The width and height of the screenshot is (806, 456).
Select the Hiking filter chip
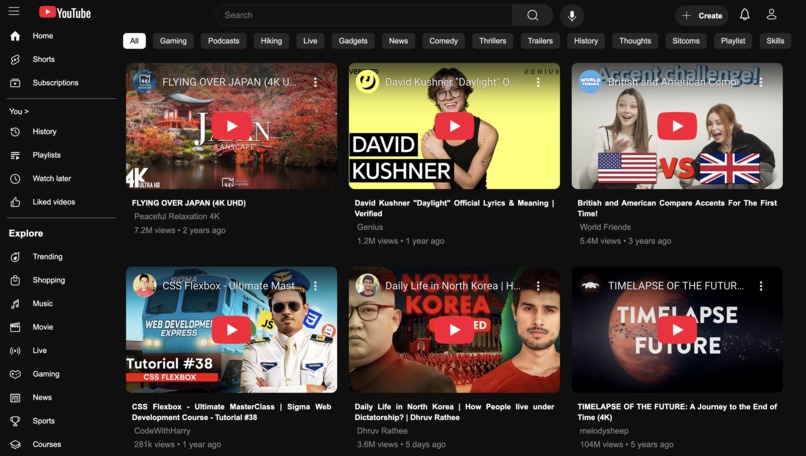pyautogui.click(x=271, y=41)
